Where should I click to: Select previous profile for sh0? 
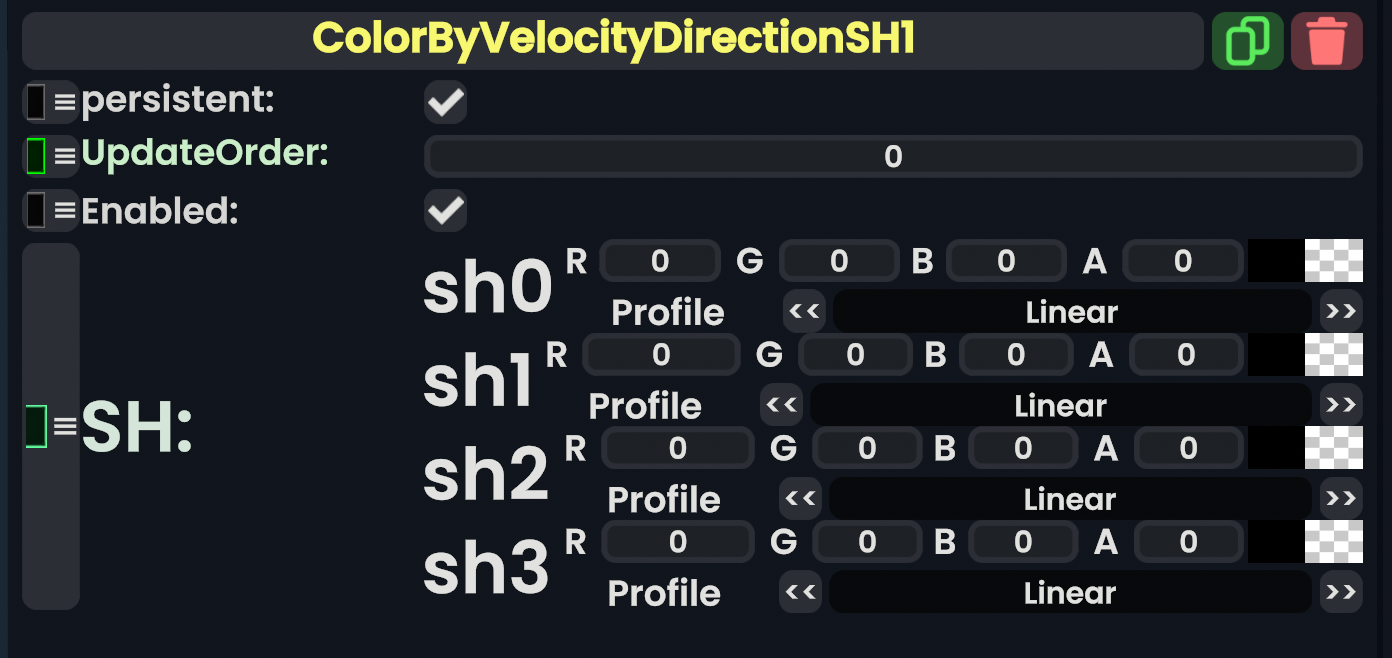pos(804,312)
